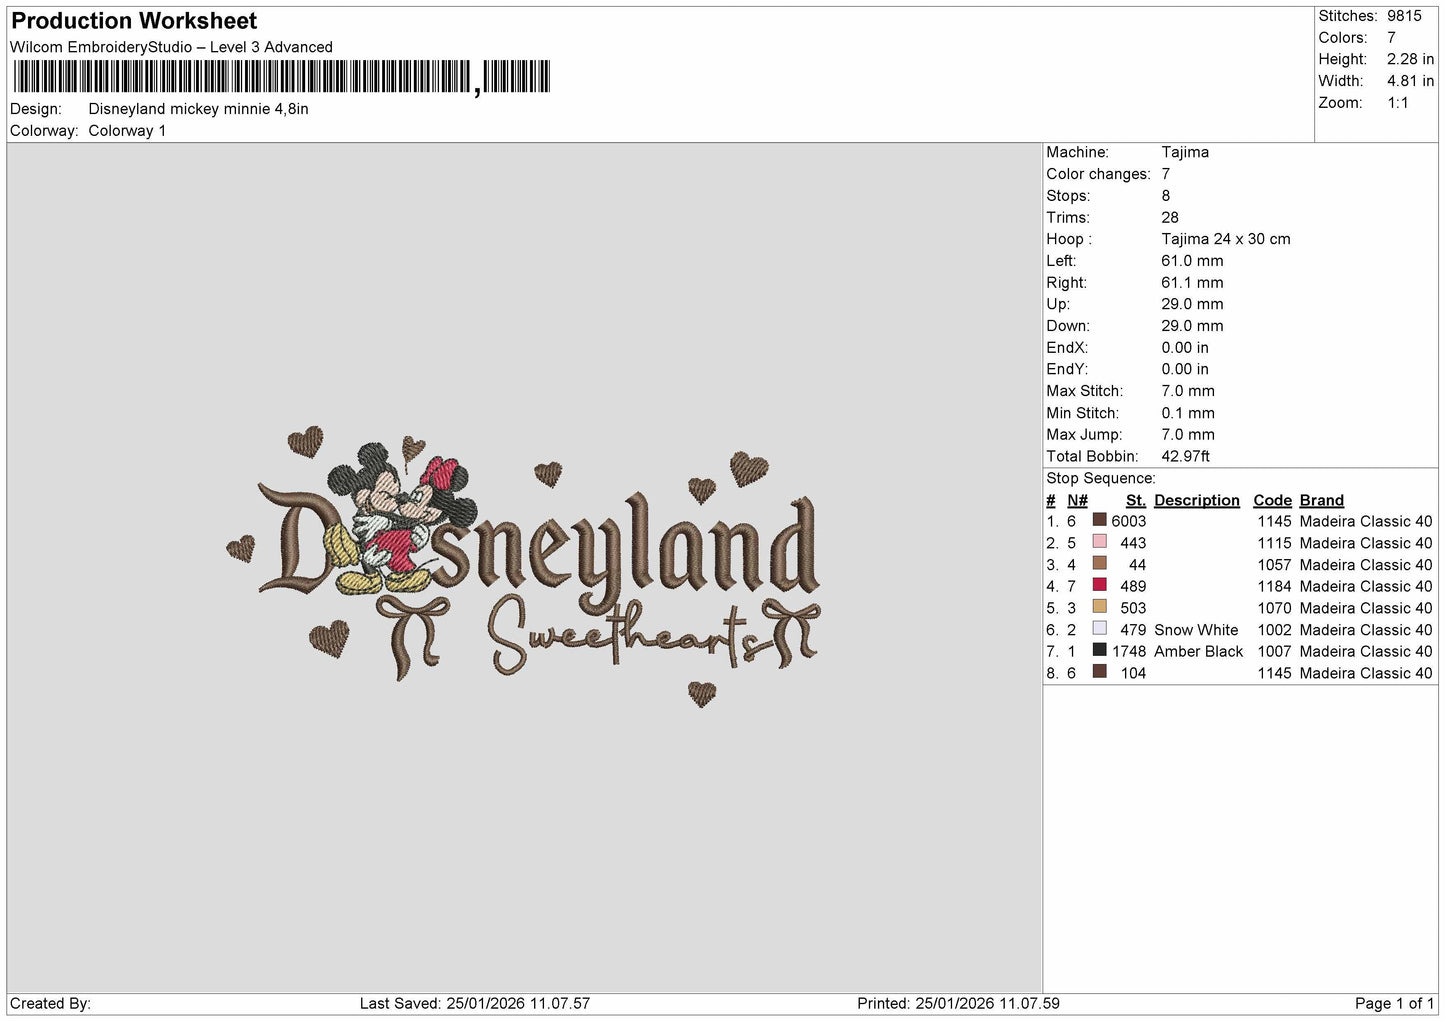Click the Machine value Tajima
This screenshot has width=1445, height=1021.
click(1185, 152)
